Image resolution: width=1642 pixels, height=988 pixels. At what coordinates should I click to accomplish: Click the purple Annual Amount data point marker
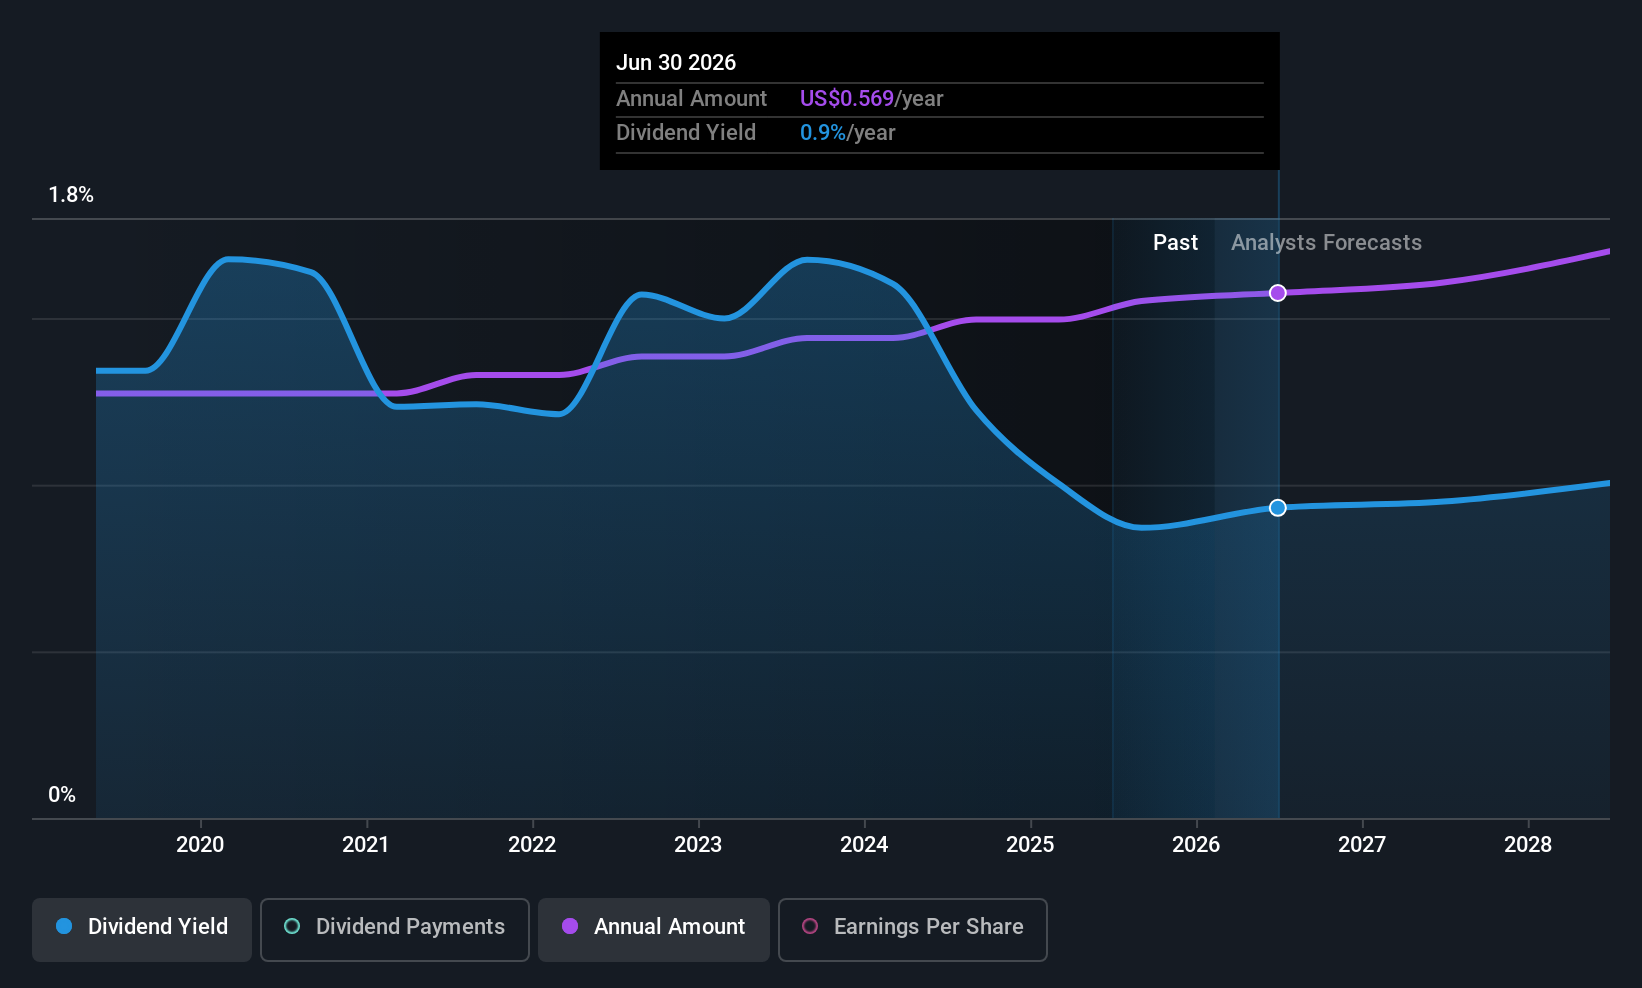click(x=1278, y=293)
